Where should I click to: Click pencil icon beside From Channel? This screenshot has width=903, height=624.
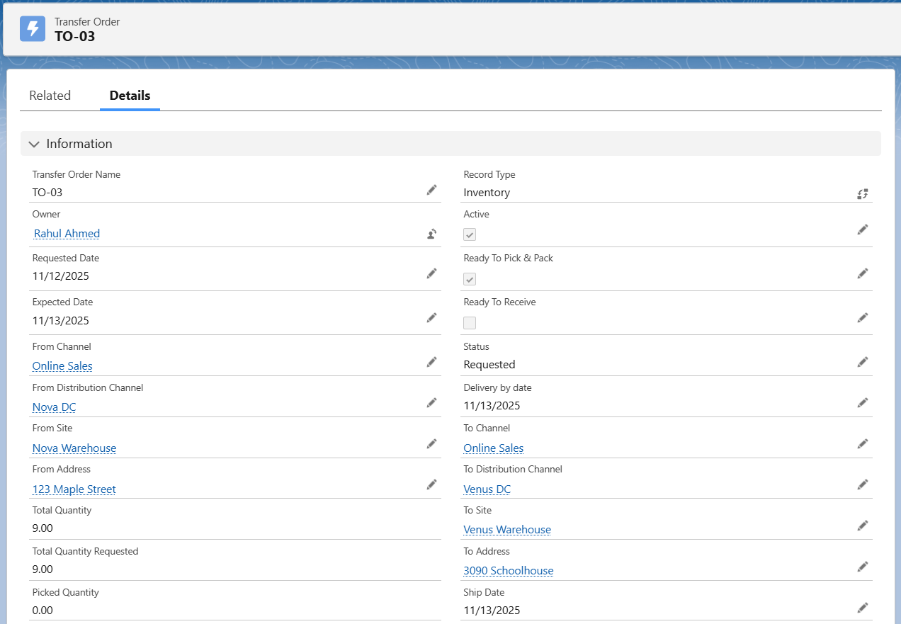[x=431, y=362]
